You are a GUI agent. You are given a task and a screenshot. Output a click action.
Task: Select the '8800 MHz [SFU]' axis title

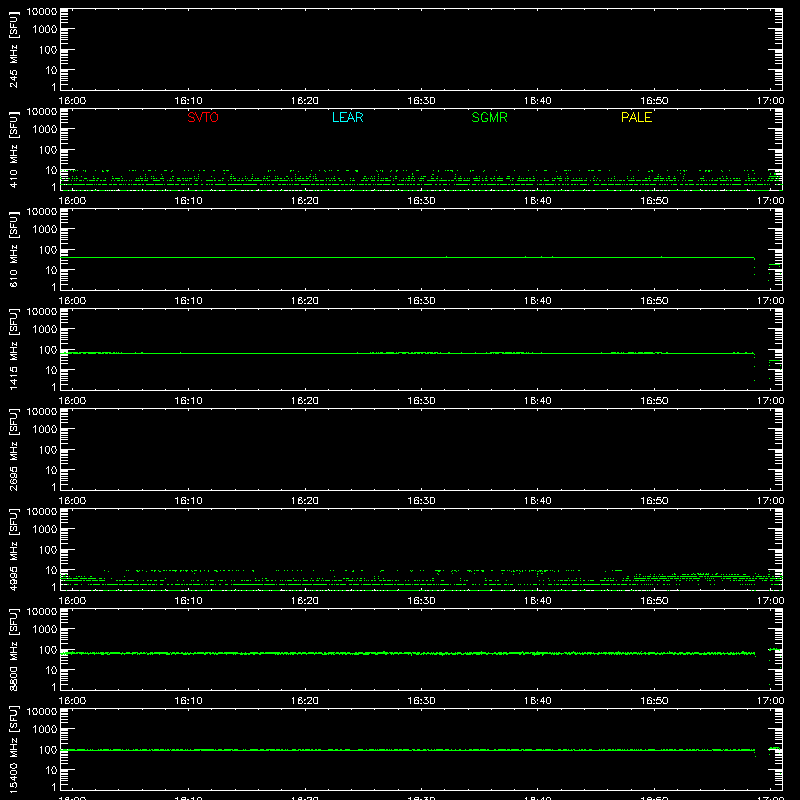pos(14,649)
